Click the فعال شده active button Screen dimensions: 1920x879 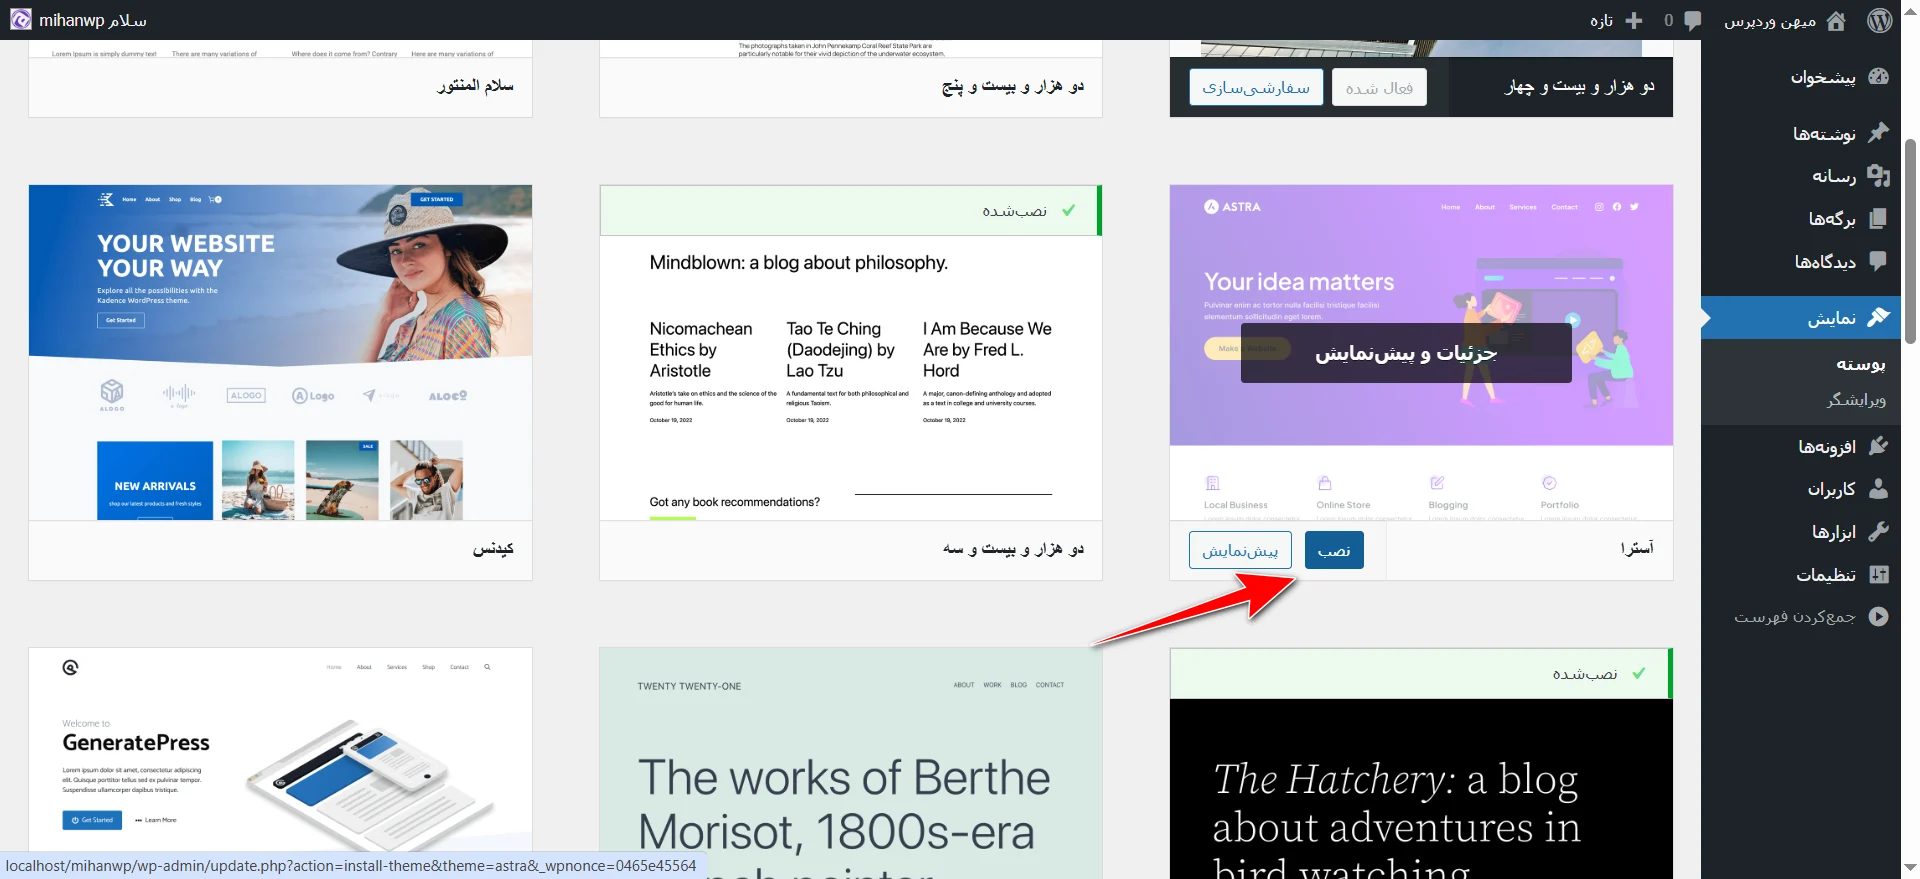1379,87
